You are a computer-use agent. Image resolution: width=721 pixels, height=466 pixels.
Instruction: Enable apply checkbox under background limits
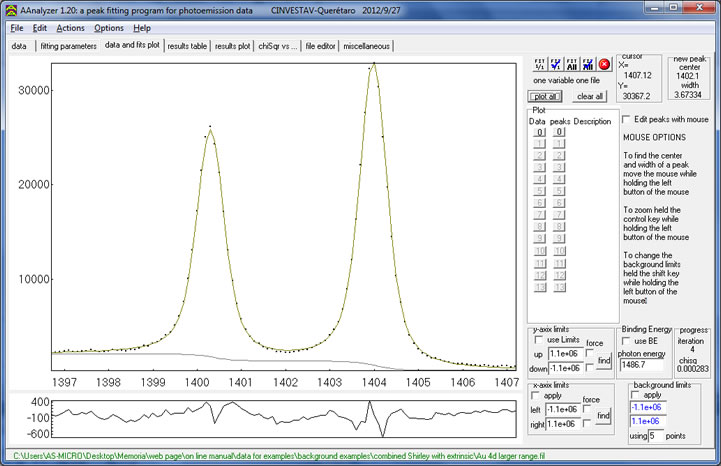(637, 393)
